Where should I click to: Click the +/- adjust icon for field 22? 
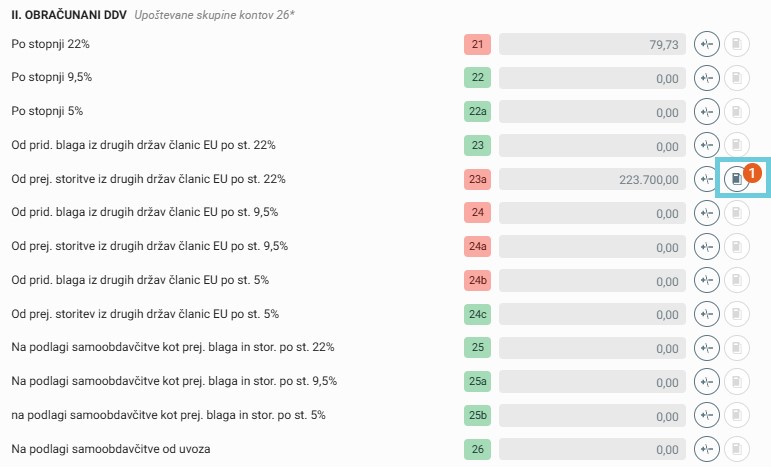tap(707, 78)
